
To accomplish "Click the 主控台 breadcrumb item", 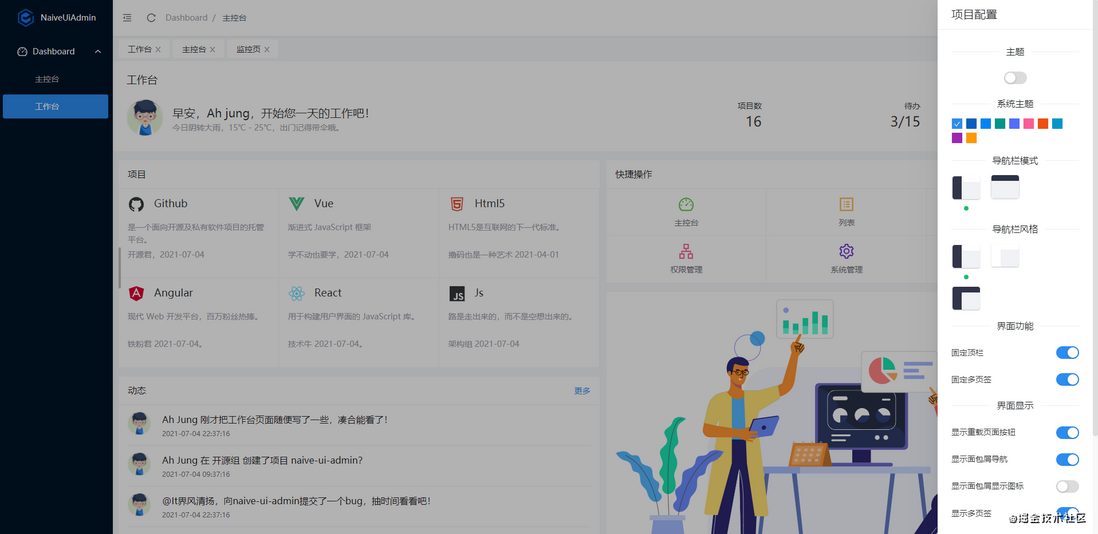I will [x=235, y=17].
